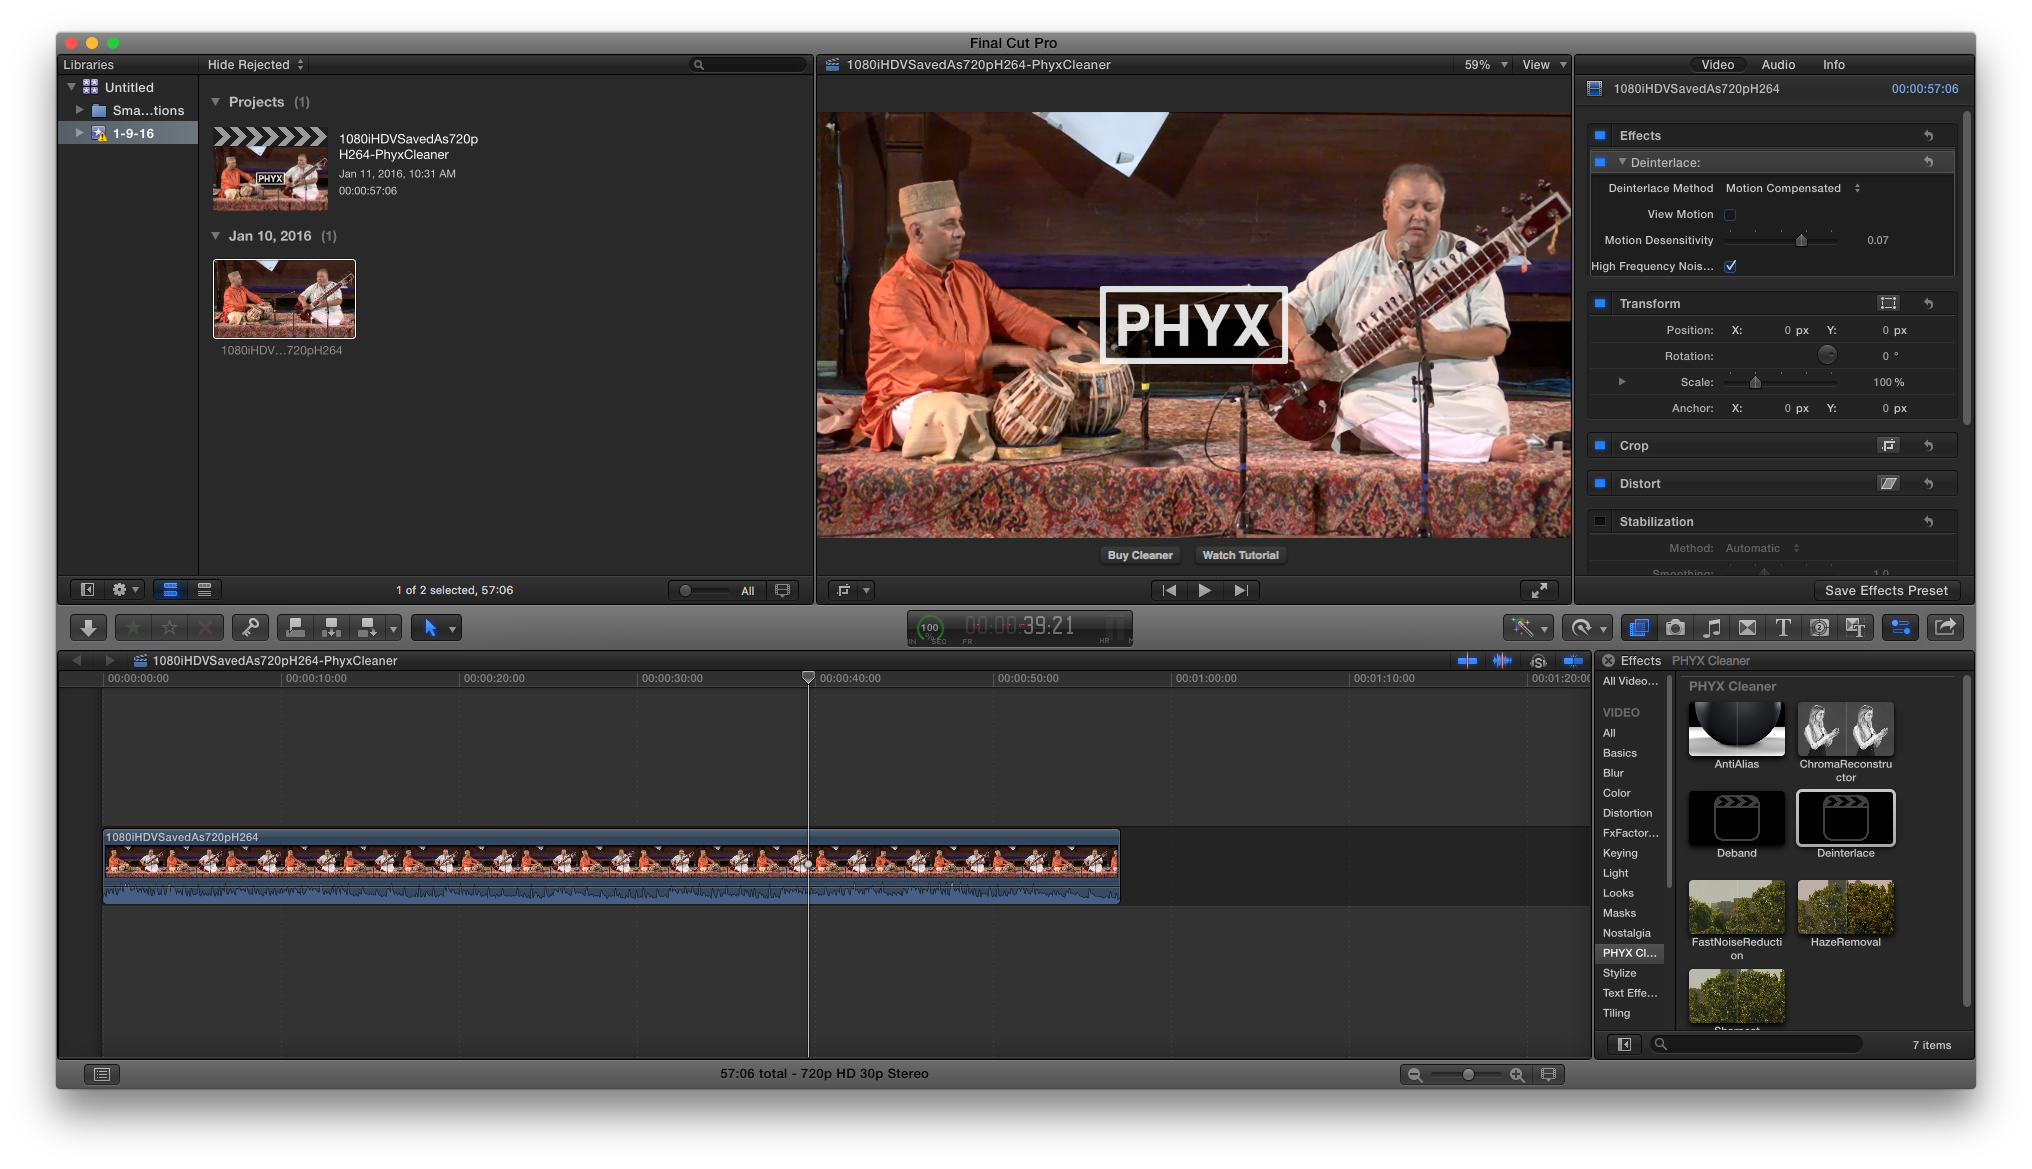
Task: Open the Hide Rejected filter menu
Action: coord(256,64)
